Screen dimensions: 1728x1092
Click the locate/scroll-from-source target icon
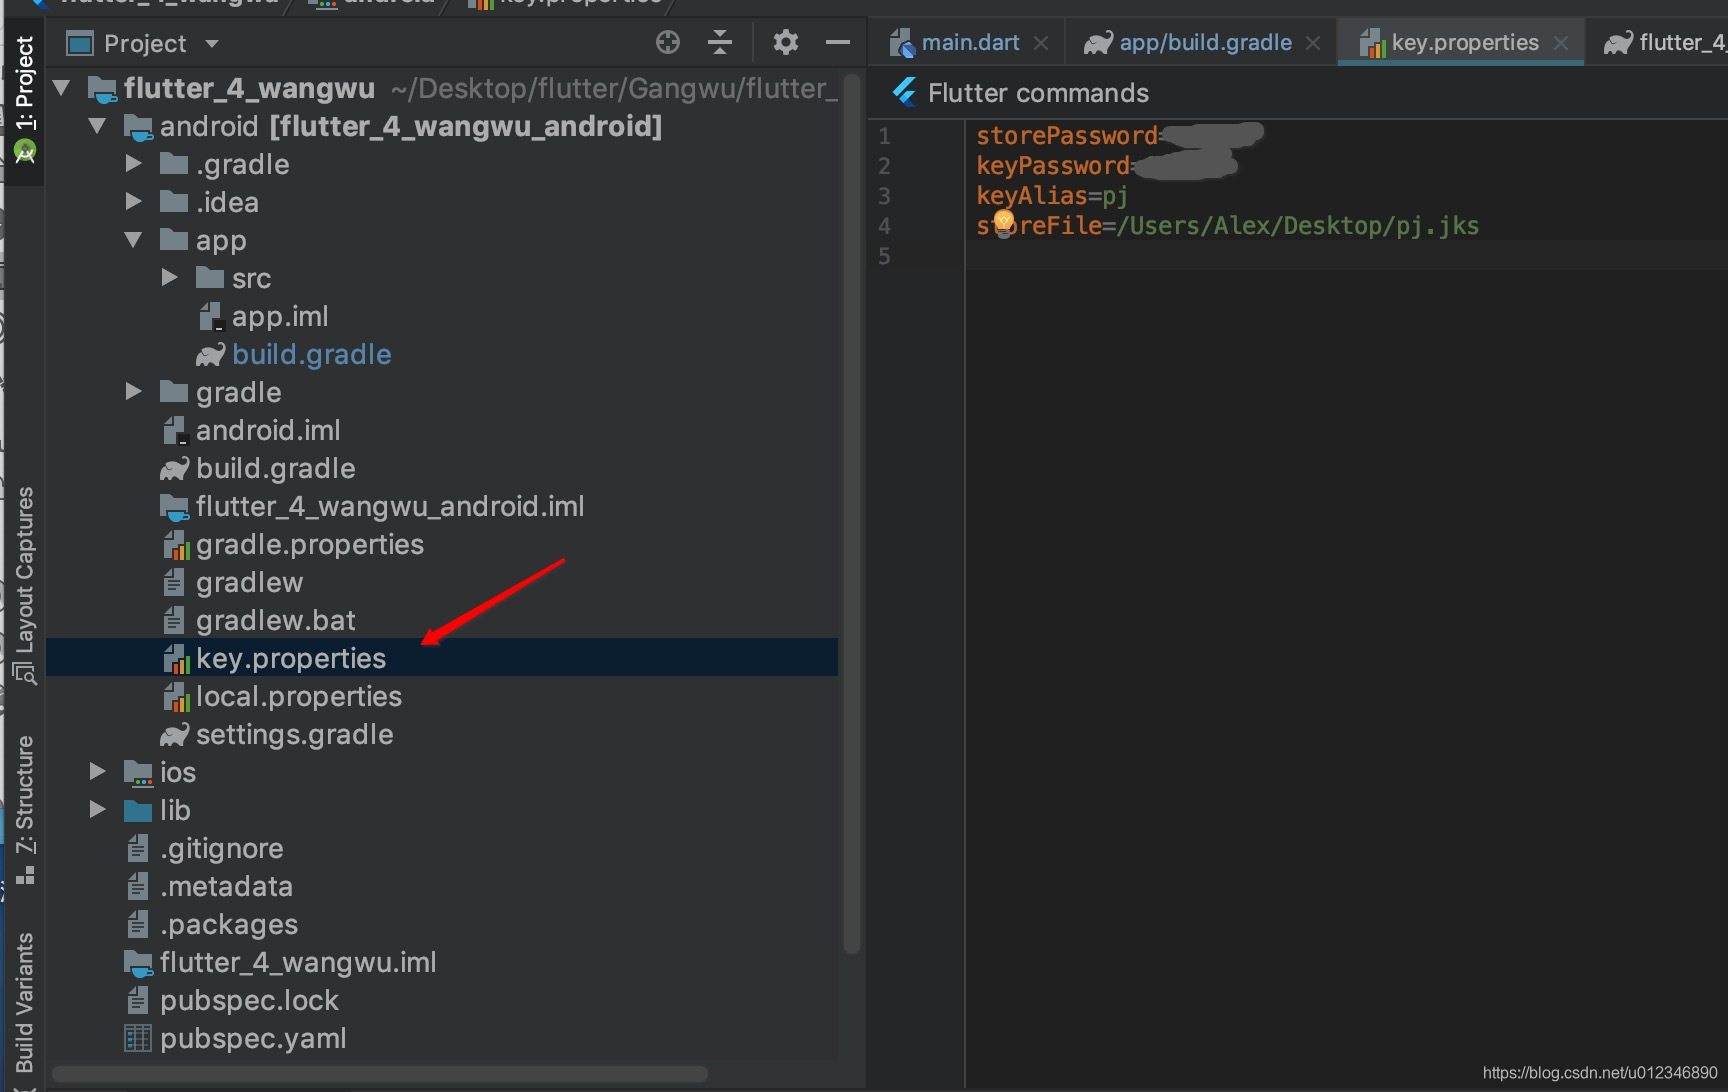[668, 42]
